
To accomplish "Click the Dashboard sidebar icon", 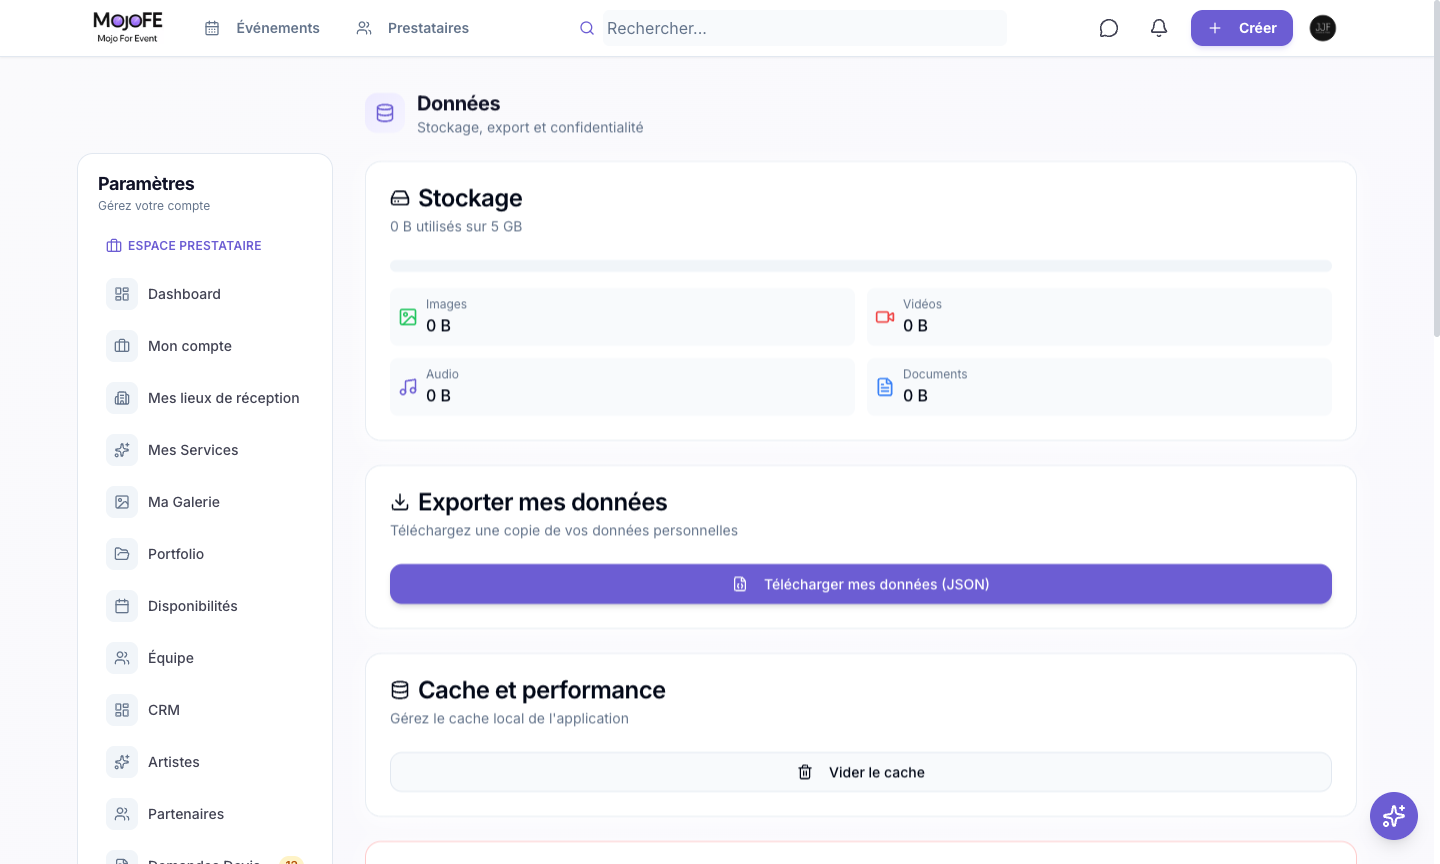I will (x=122, y=294).
